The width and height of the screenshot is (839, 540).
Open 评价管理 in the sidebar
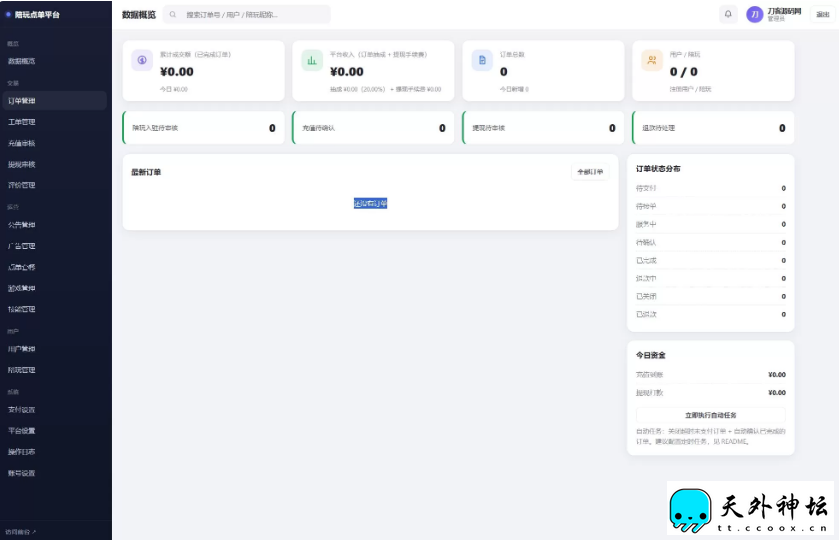pos(54,185)
